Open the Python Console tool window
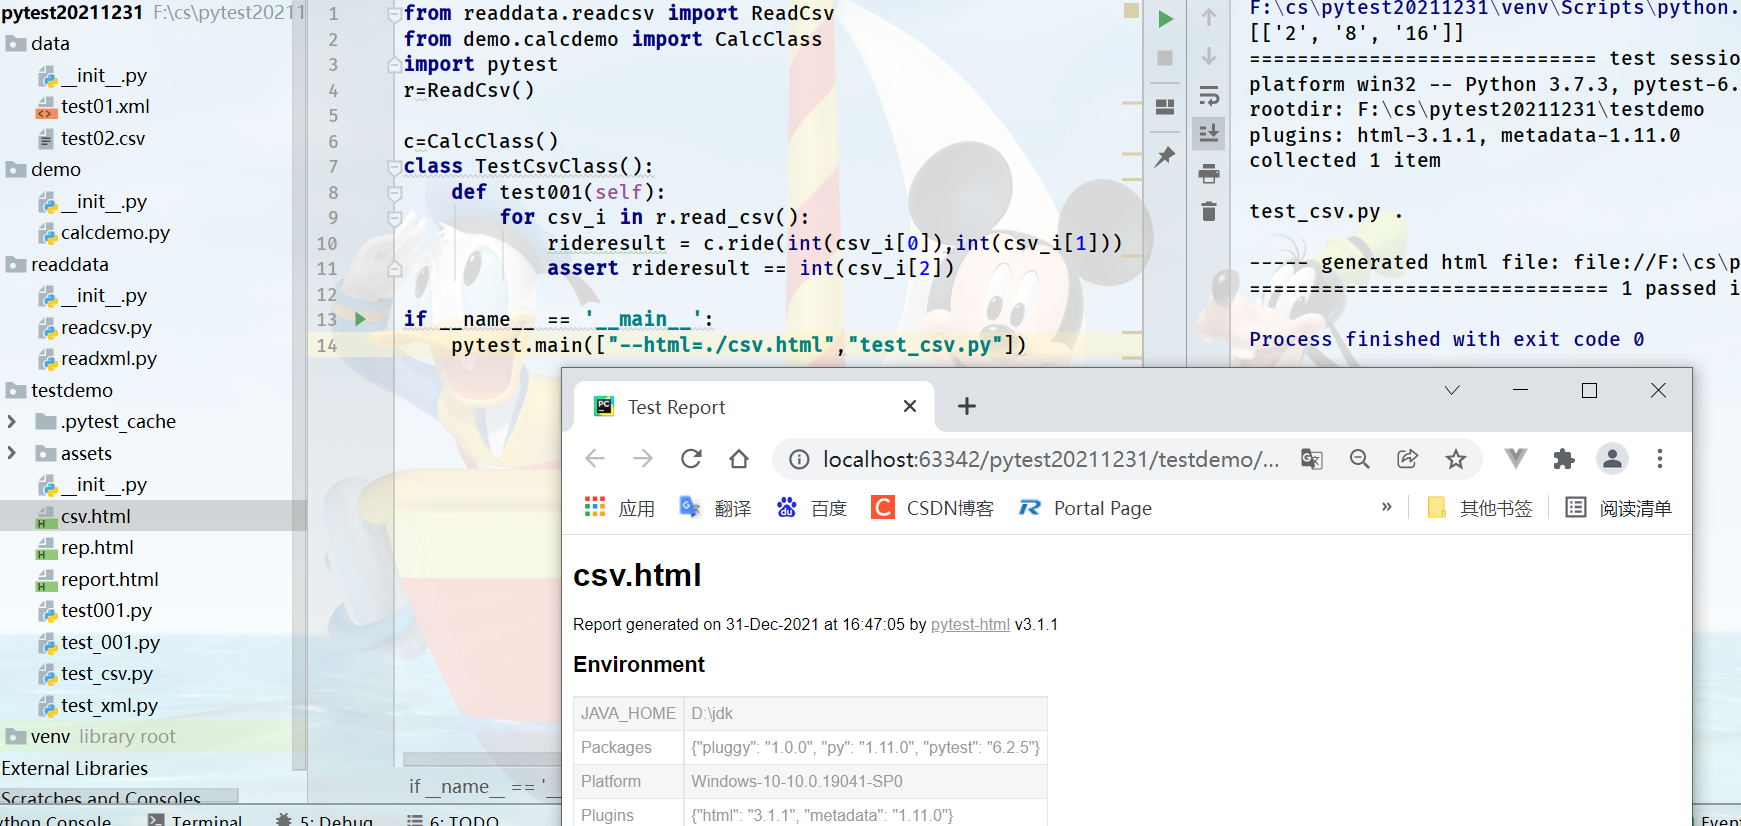Viewport: 1741px width, 826px height. point(56,820)
